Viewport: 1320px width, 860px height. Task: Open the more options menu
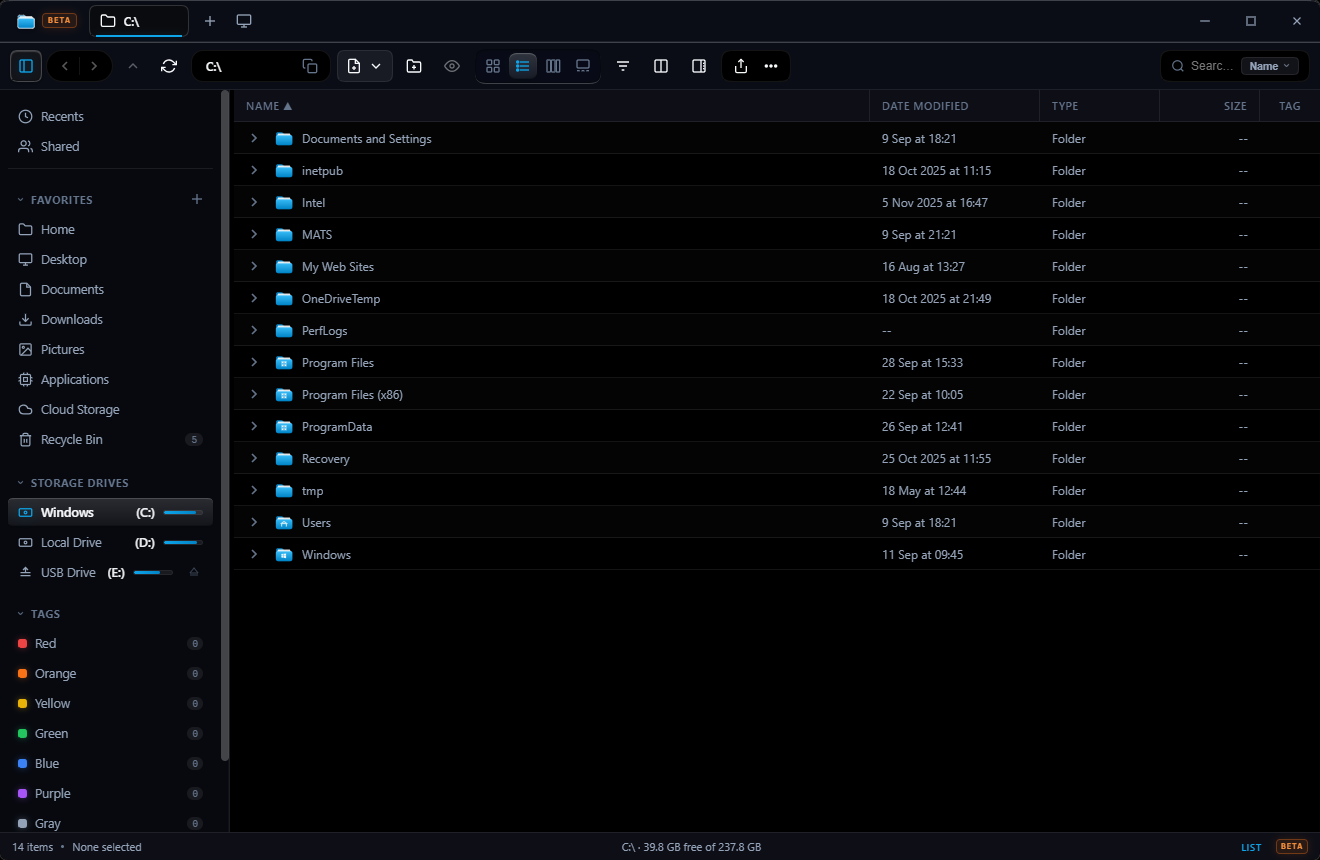[771, 66]
